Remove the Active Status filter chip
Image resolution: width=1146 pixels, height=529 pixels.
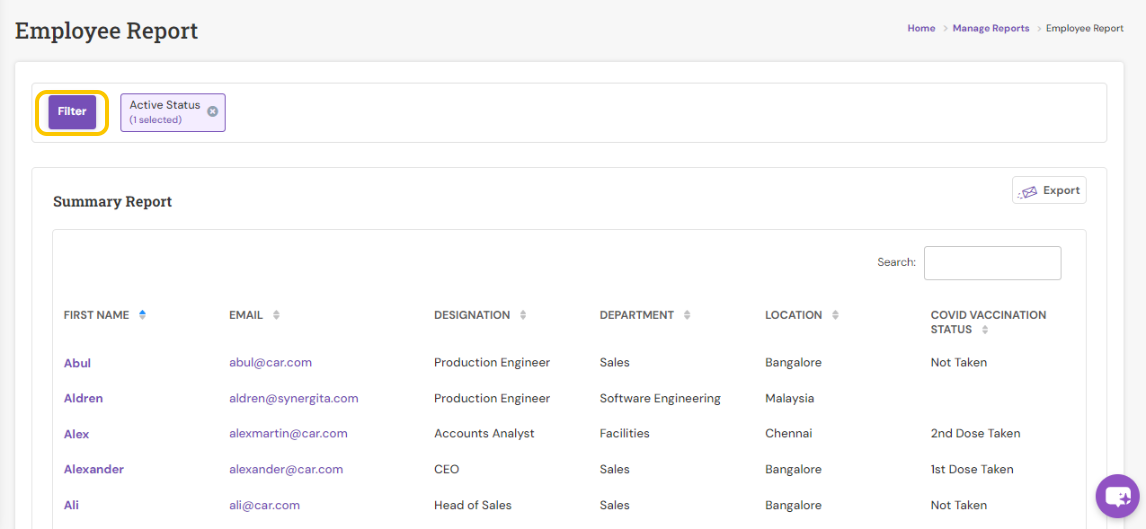click(212, 112)
